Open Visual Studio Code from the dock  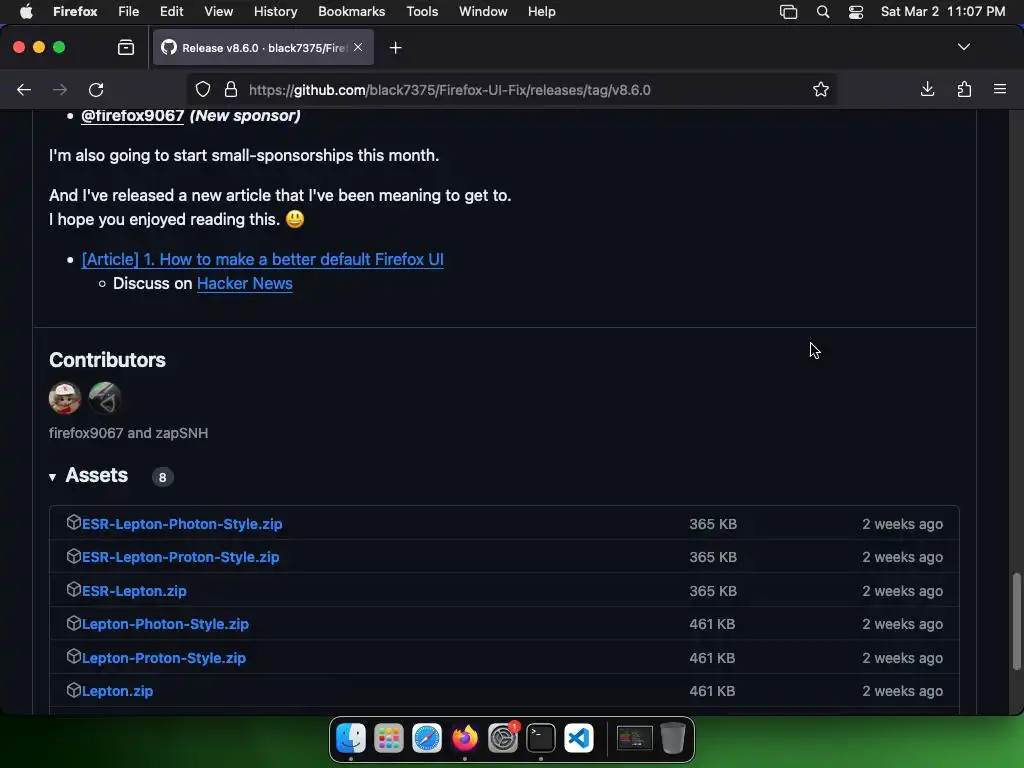click(x=579, y=739)
